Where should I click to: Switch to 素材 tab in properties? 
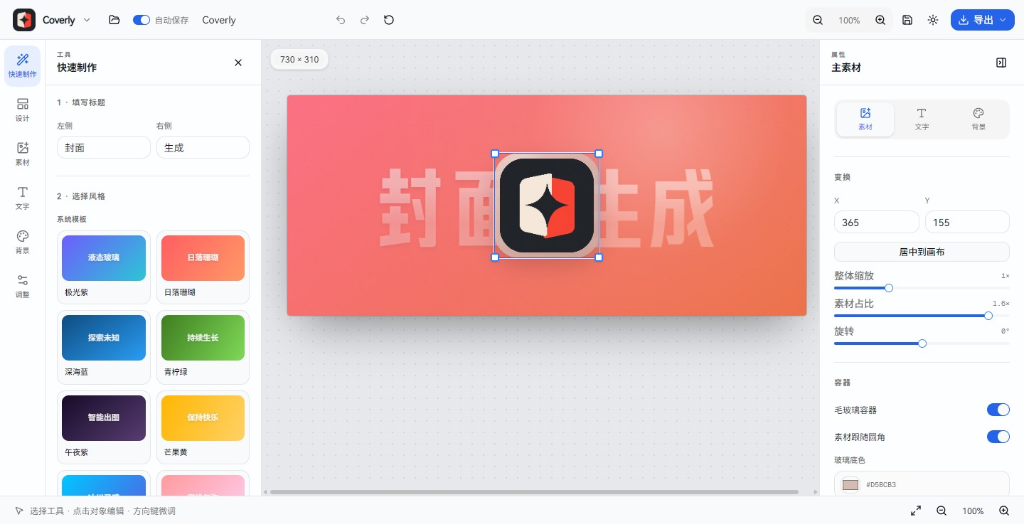click(865, 119)
